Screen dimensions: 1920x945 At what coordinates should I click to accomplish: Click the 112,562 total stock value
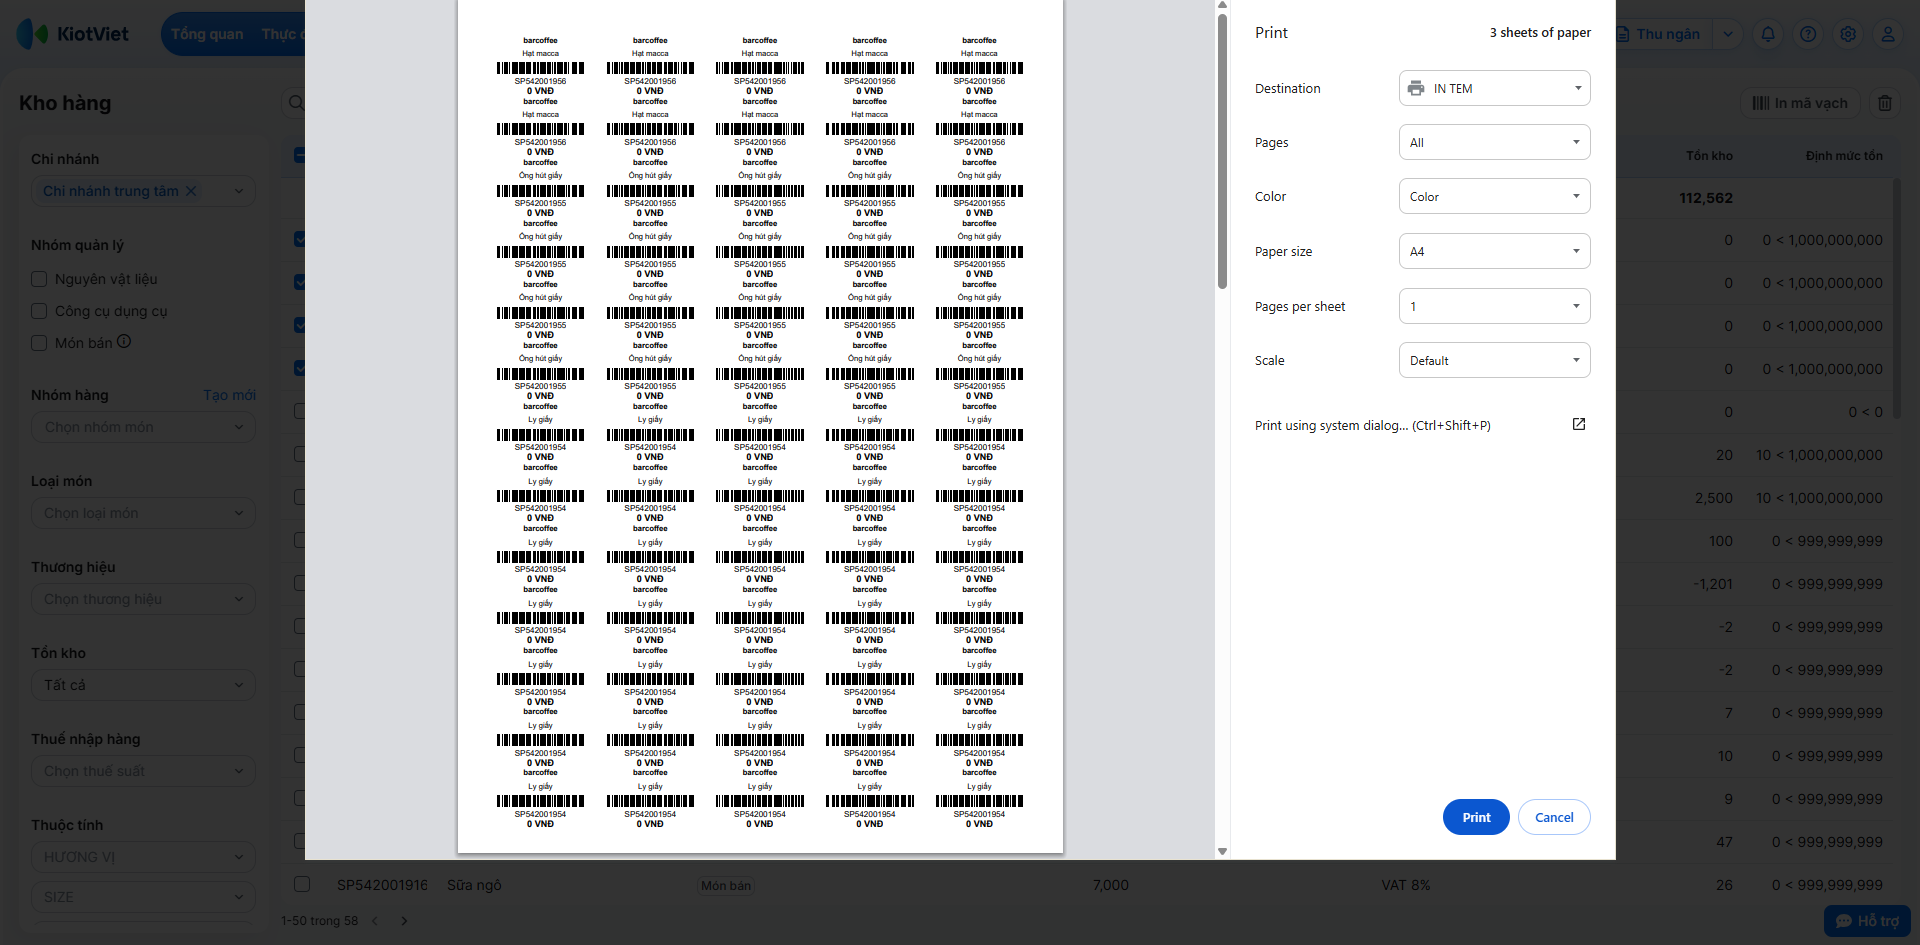point(1706,198)
